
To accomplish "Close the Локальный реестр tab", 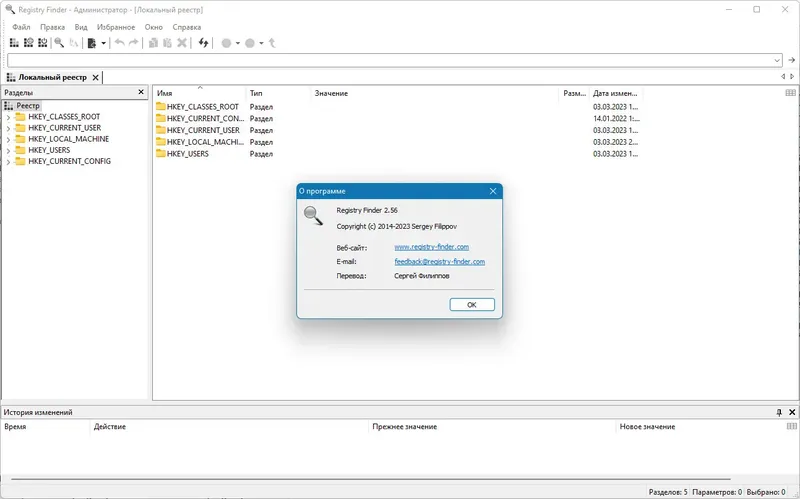I will pos(95,78).
